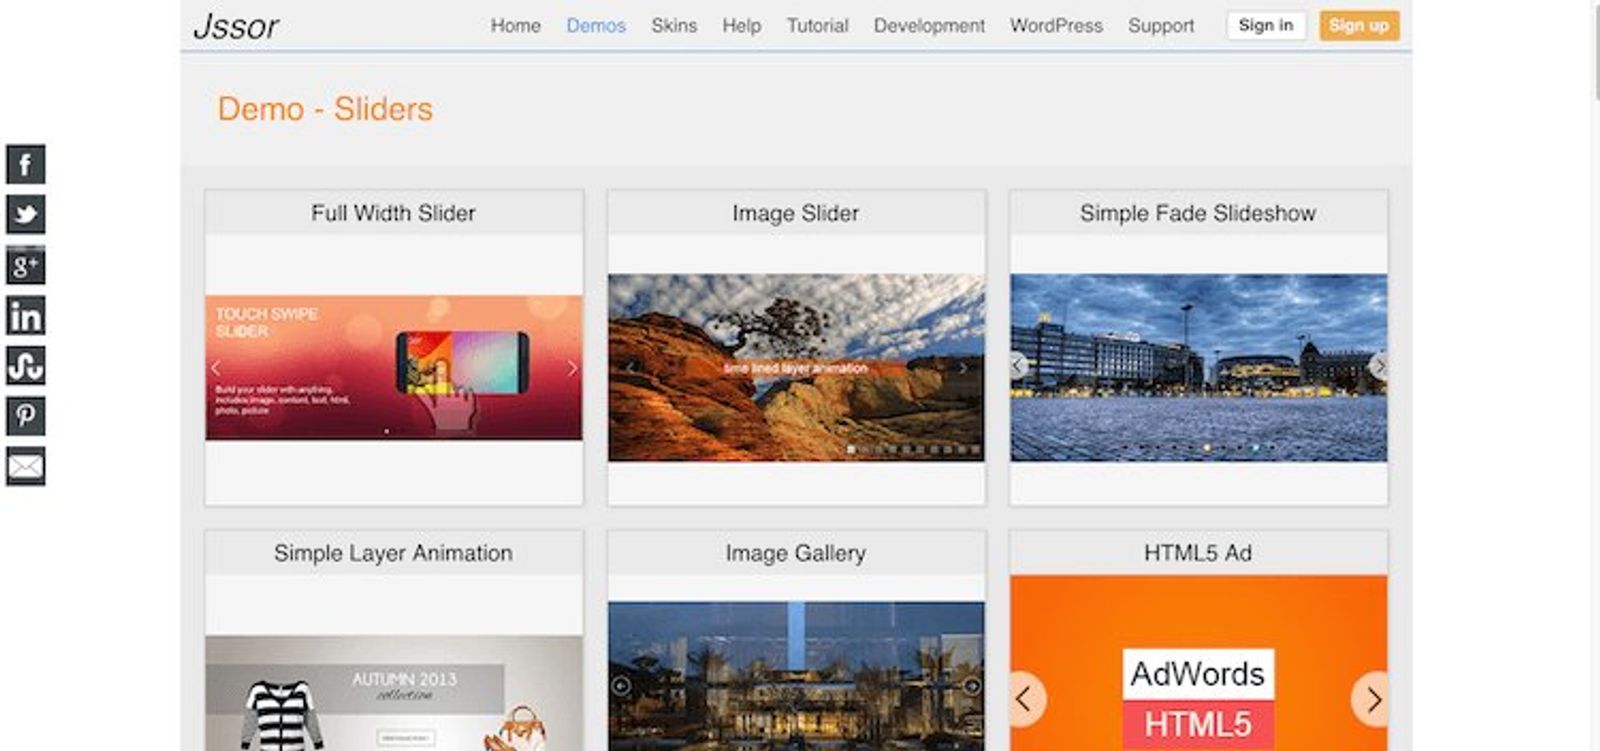
Task: Click left arrow on Image Gallery preview
Action: pos(620,686)
